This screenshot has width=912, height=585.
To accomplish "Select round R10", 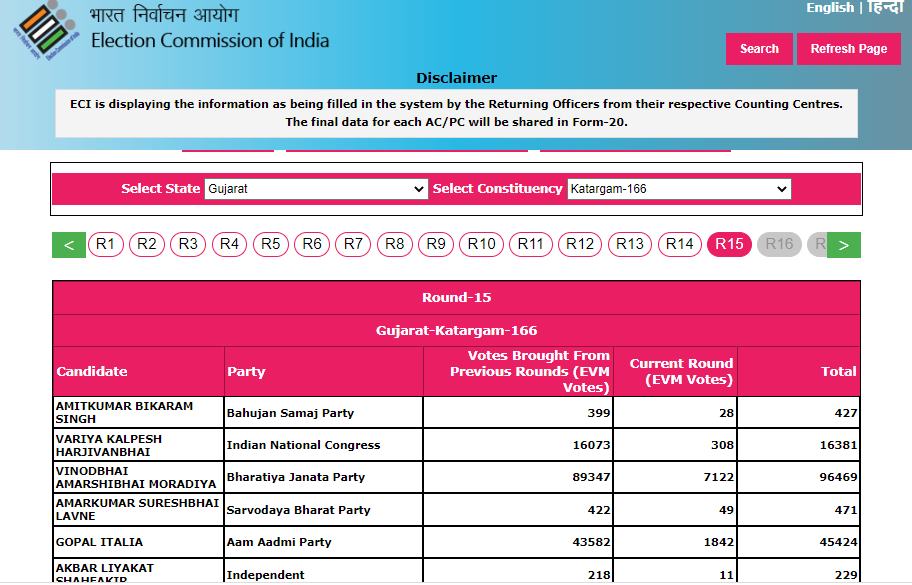I will click(x=482, y=244).
